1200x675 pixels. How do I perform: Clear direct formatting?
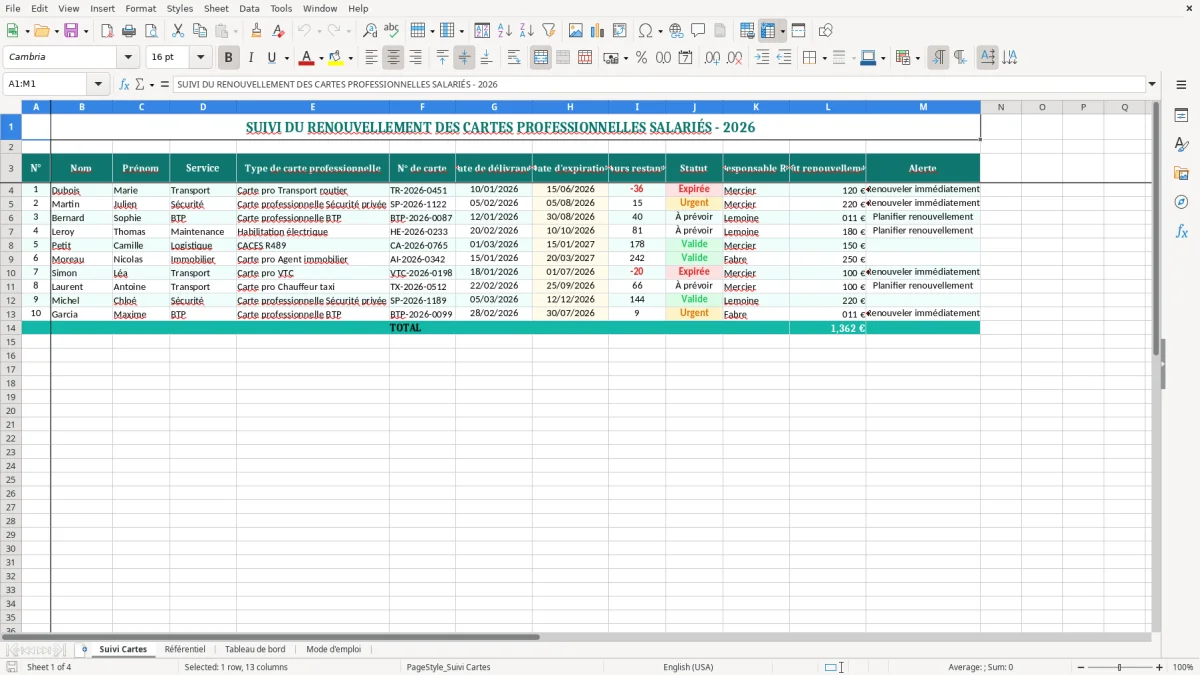pyautogui.click(x=278, y=31)
